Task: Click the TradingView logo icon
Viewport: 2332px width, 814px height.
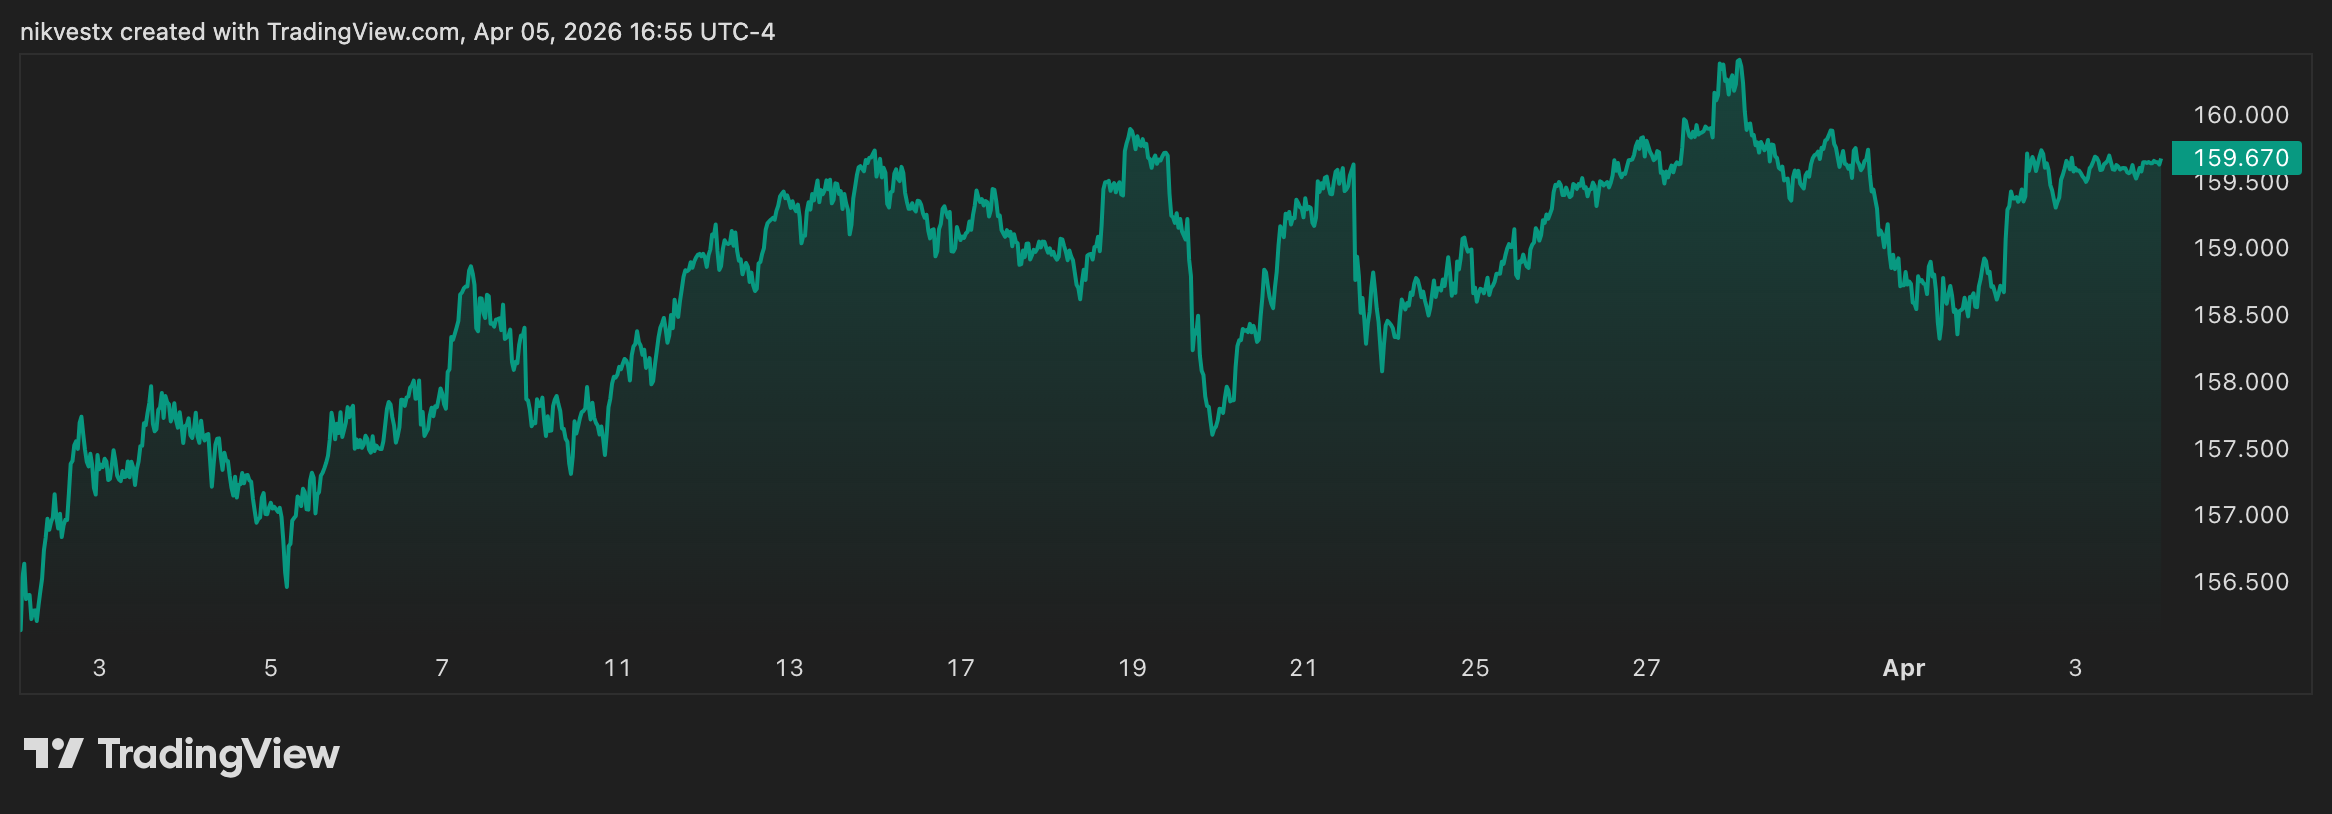Action: [53, 753]
